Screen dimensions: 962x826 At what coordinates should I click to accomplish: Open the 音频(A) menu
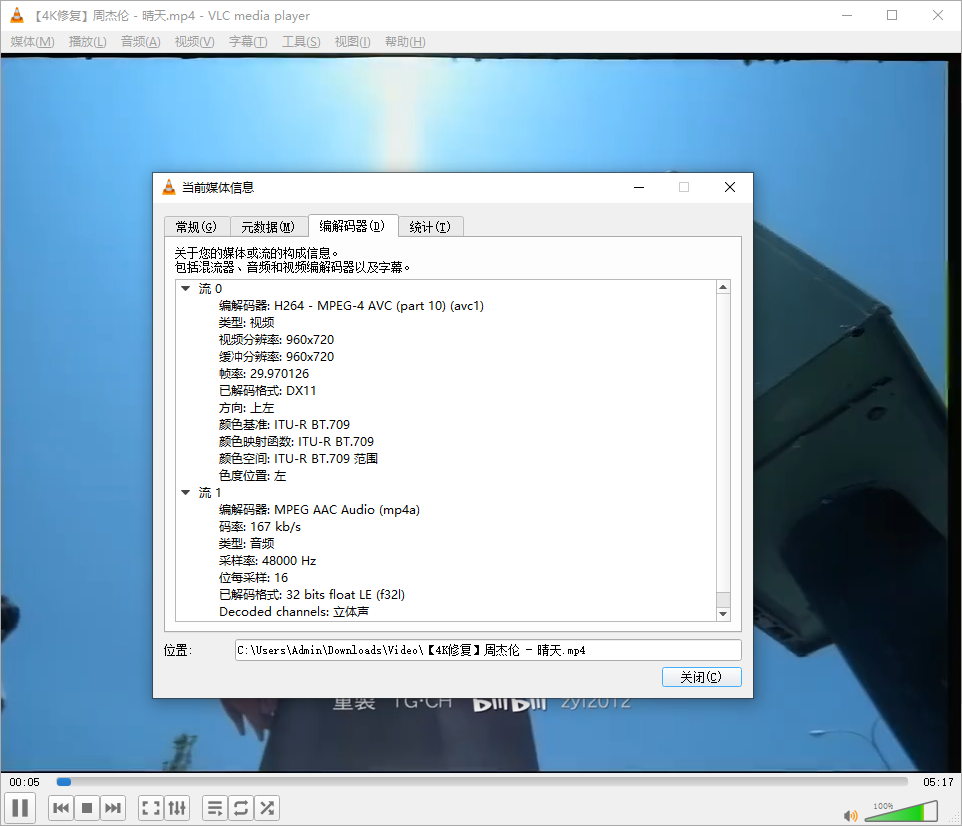point(140,42)
